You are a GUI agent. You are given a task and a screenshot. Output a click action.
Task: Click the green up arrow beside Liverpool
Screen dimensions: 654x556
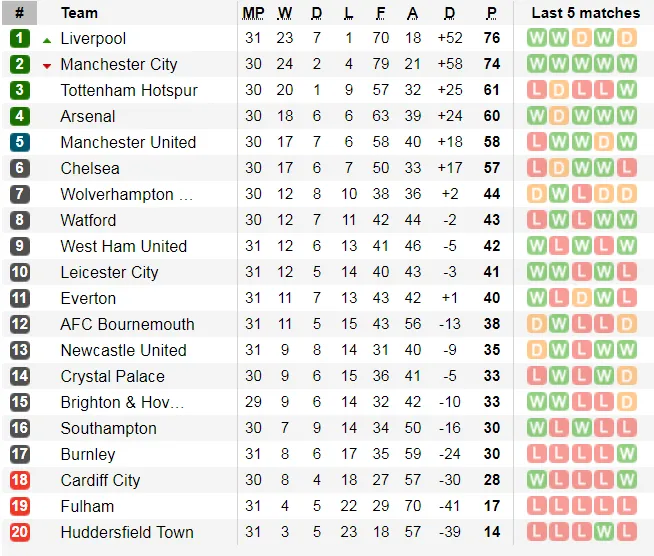pos(47,40)
